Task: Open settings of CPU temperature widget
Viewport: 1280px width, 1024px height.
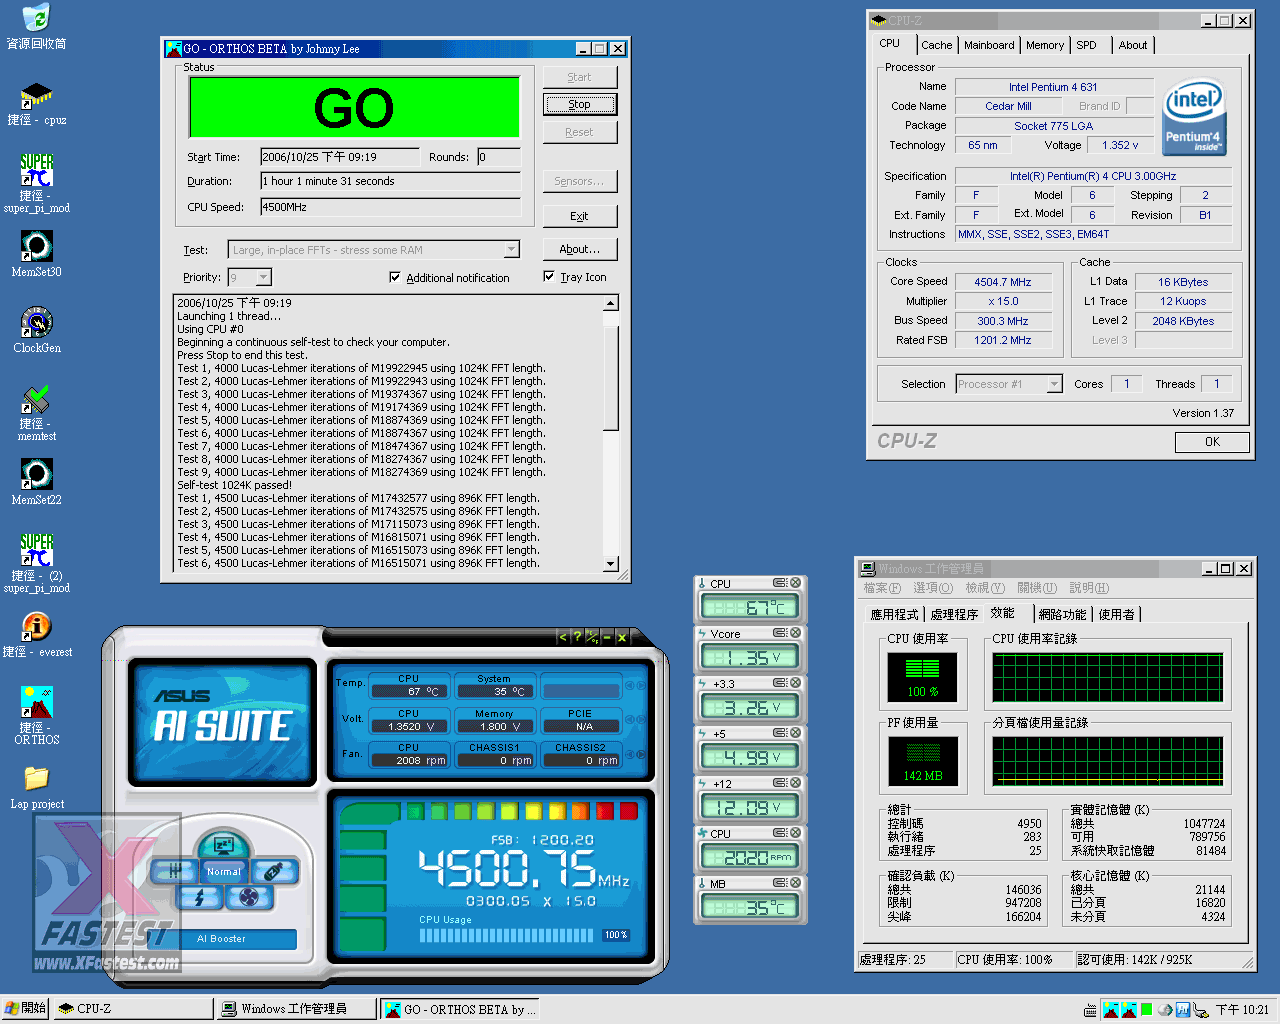Action: pos(780,583)
